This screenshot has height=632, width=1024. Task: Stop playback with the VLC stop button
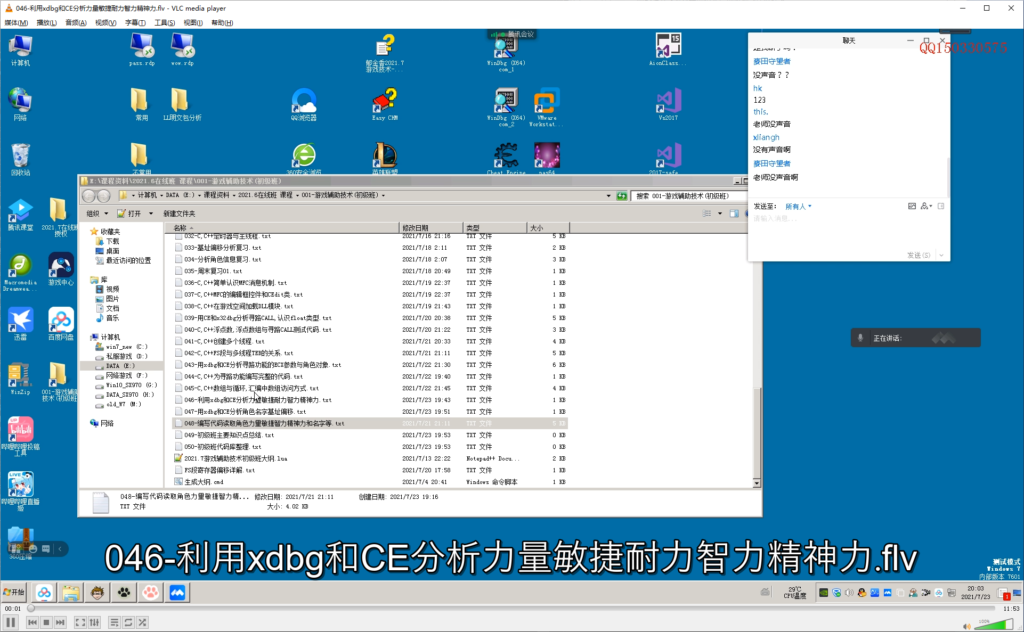(46, 622)
